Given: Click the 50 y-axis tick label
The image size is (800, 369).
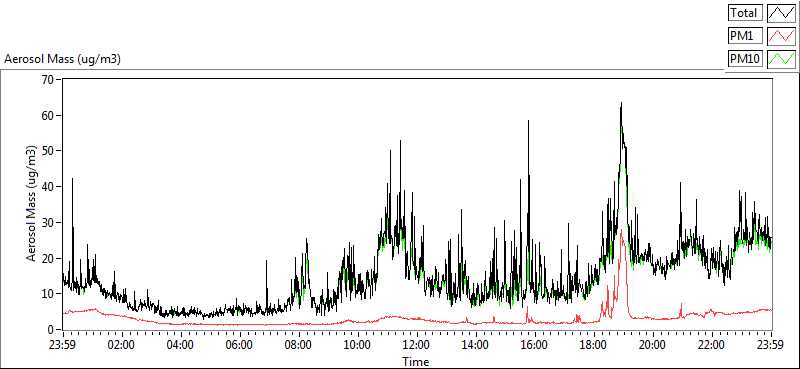Looking at the screenshot, I should pyautogui.click(x=48, y=151).
